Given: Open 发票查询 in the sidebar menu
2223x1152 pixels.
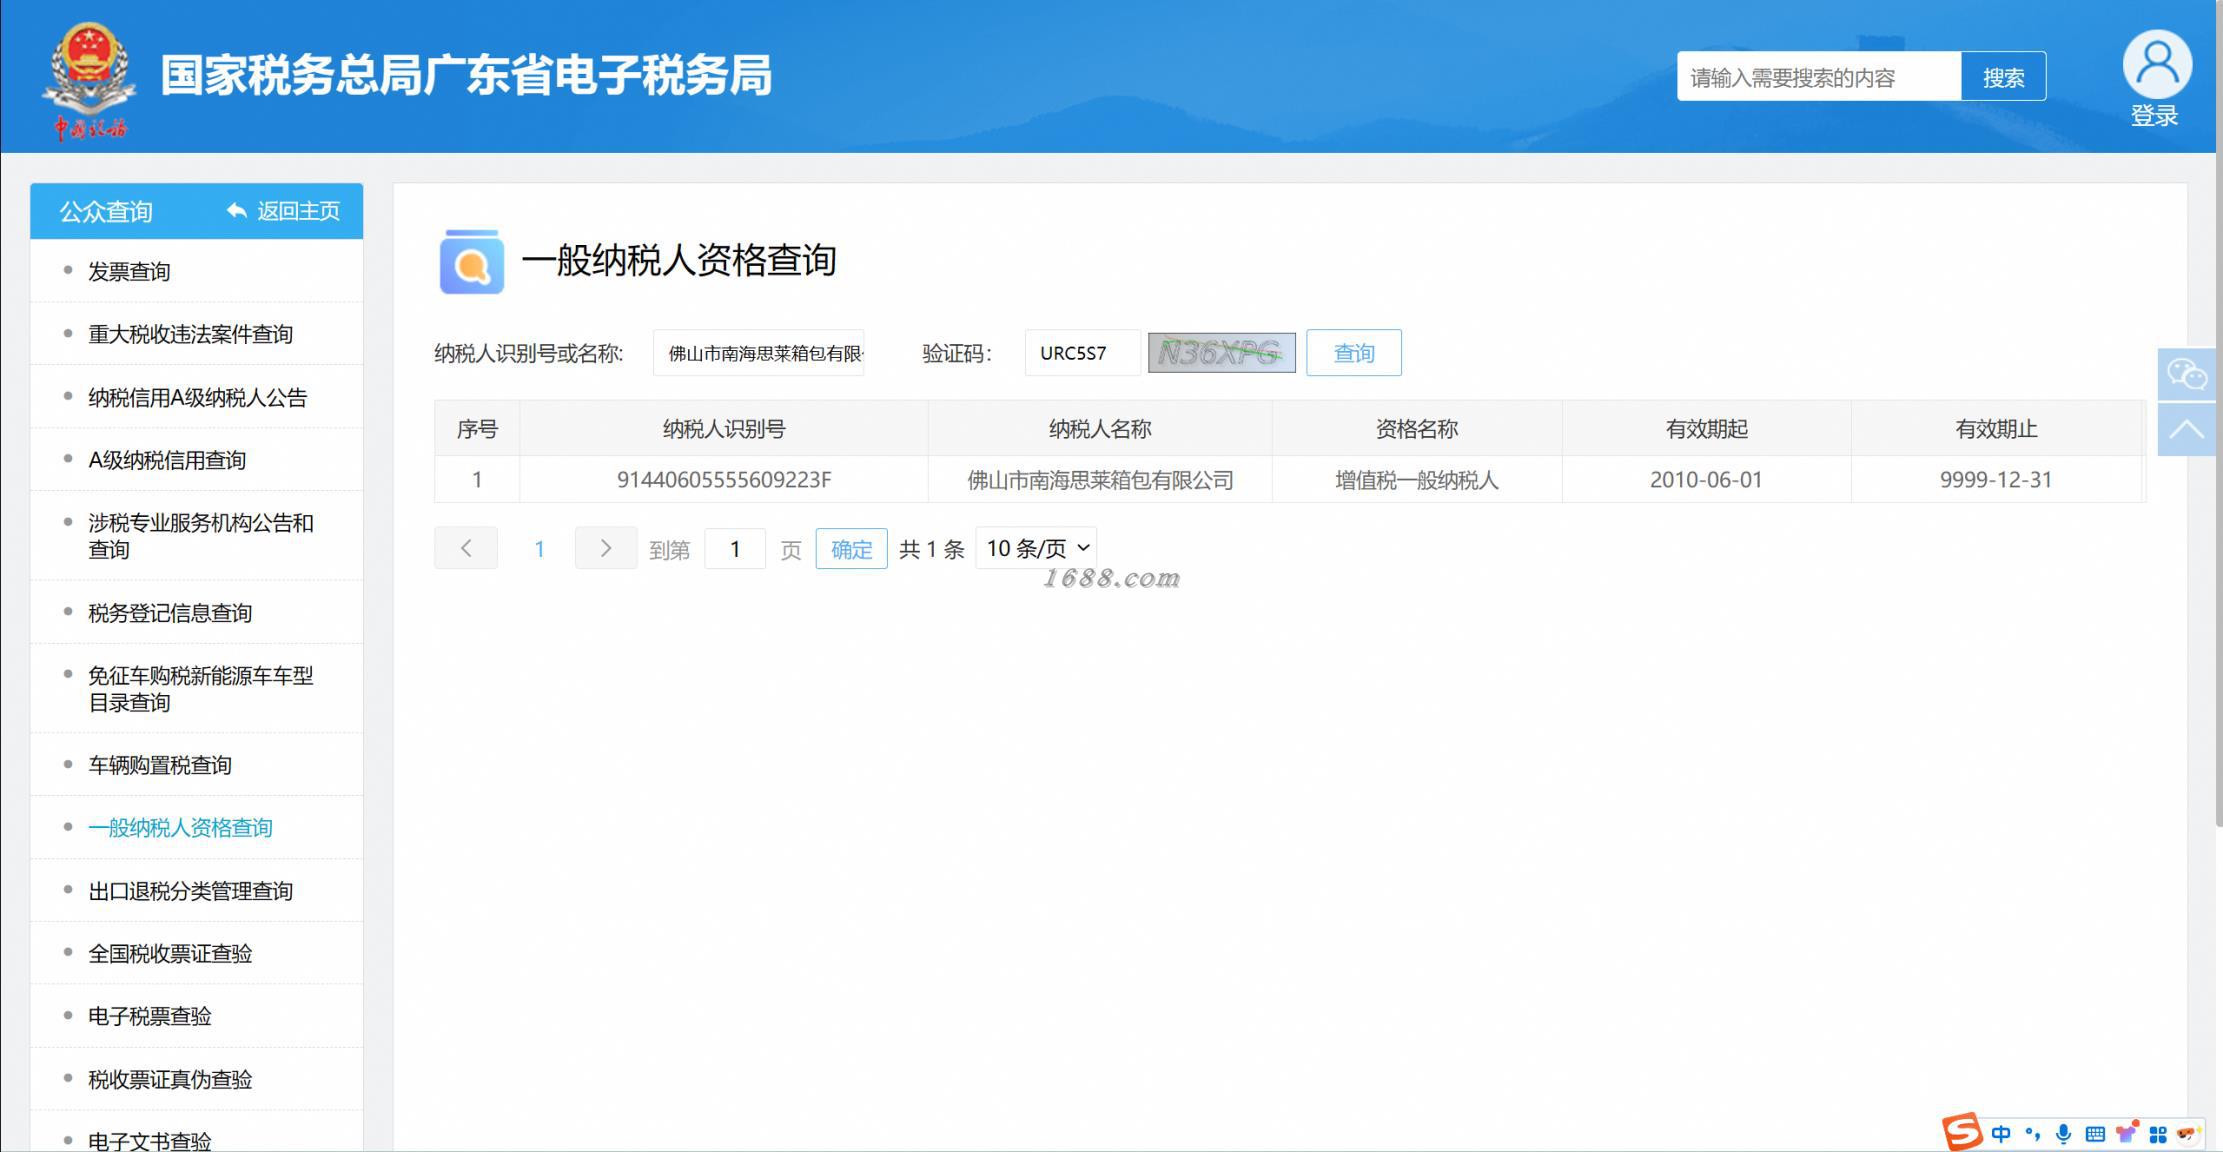Looking at the screenshot, I should (x=129, y=272).
